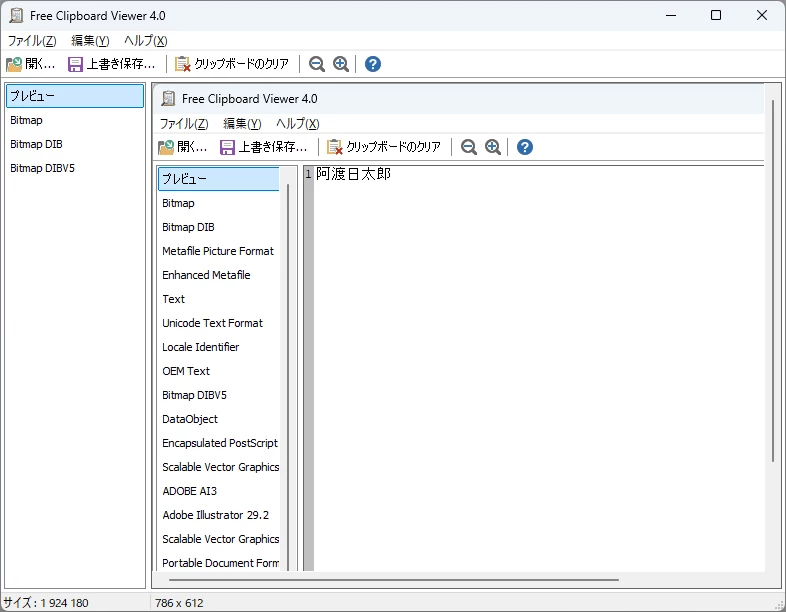Click the app icon in the main title bar
Screen dimensions: 786x612
[16, 16]
